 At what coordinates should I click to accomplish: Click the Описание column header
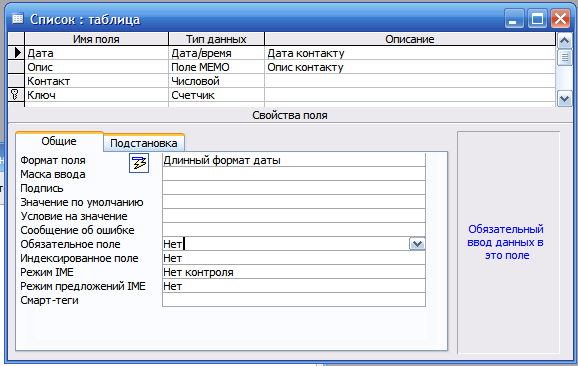pyautogui.click(x=410, y=39)
